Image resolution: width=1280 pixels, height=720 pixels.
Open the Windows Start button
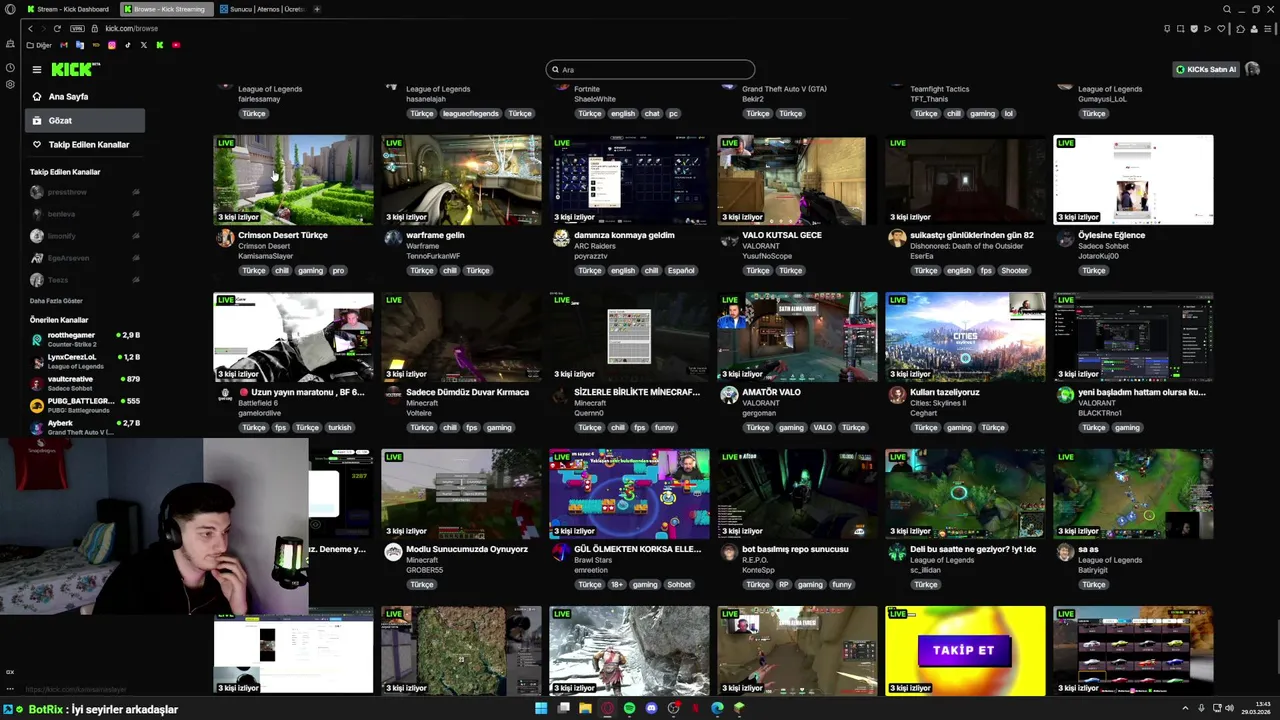pyautogui.click(x=541, y=708)
